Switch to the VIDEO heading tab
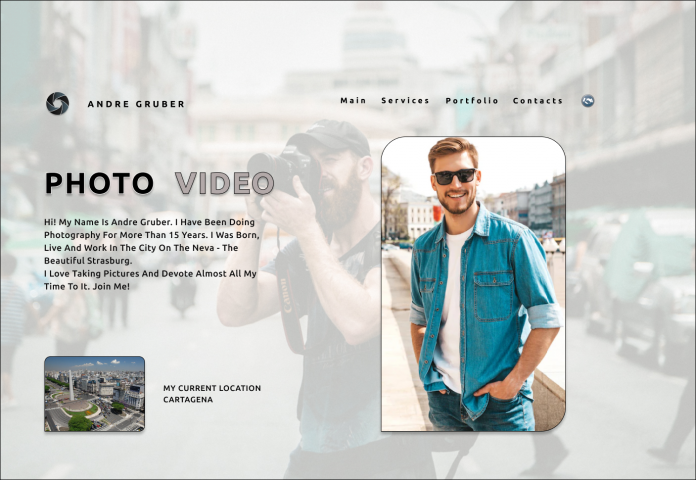696x480 pixels. pos(225,183)
